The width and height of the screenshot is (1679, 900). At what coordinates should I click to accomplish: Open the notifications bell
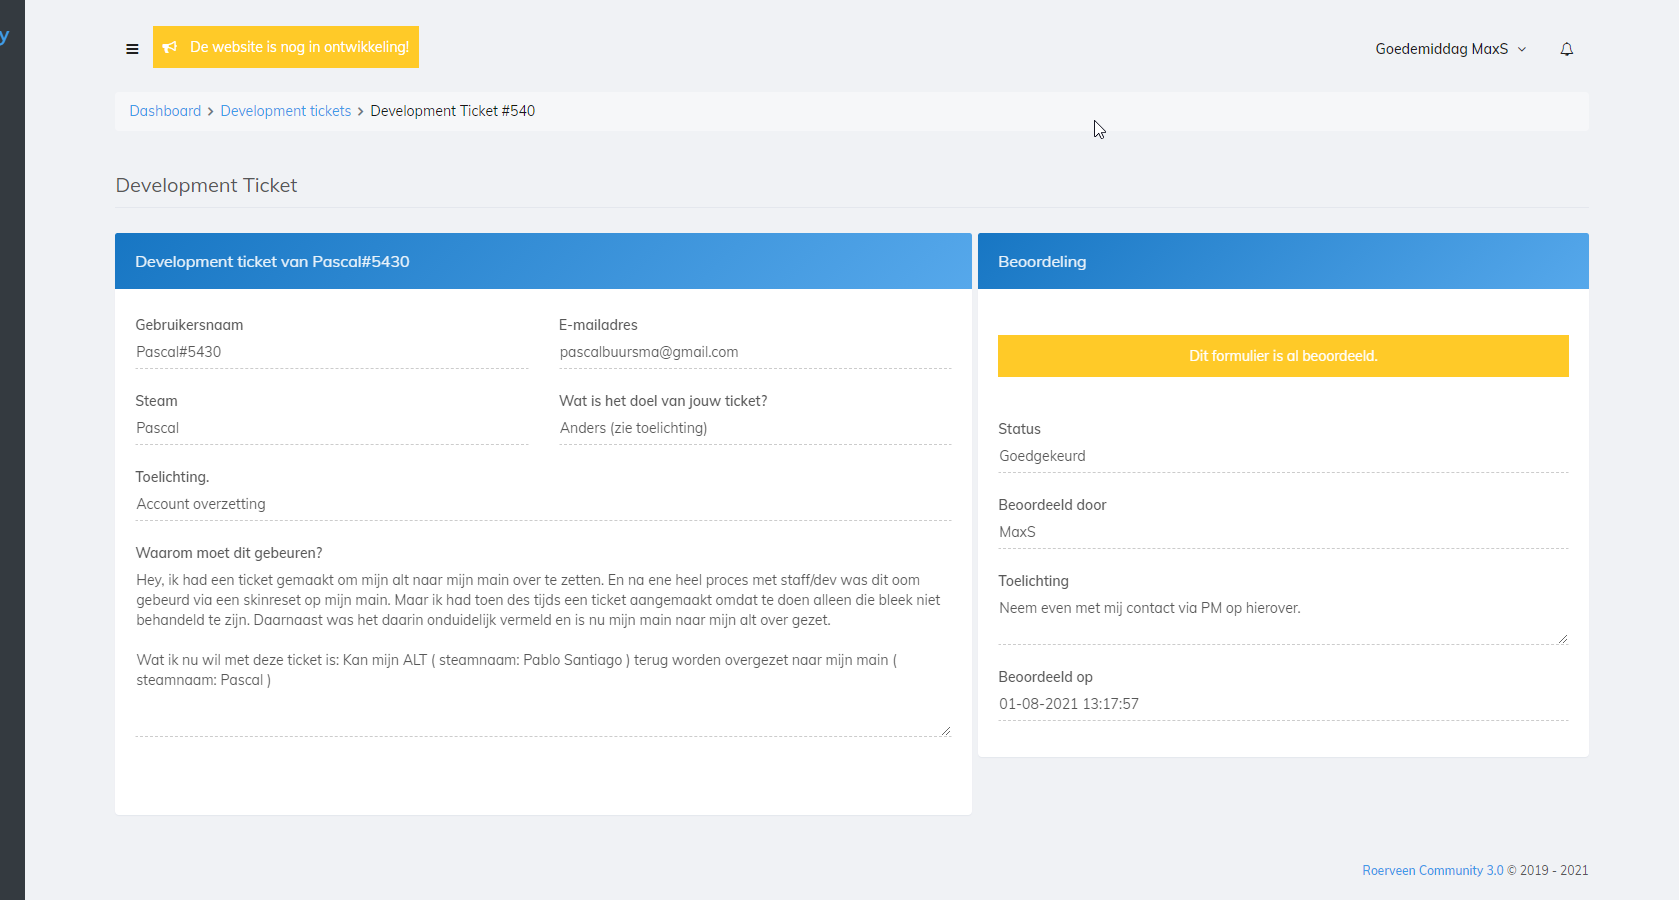coord(1566,49)
